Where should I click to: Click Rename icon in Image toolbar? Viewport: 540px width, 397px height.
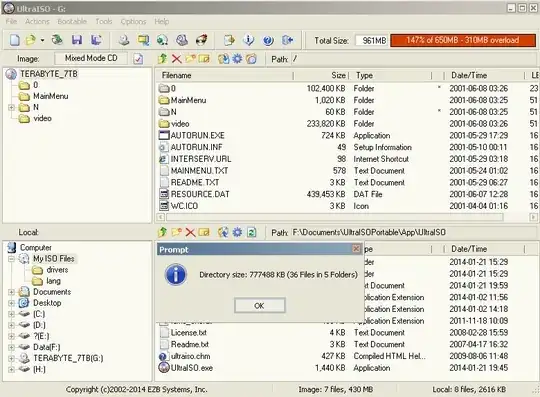coord(204,59)
